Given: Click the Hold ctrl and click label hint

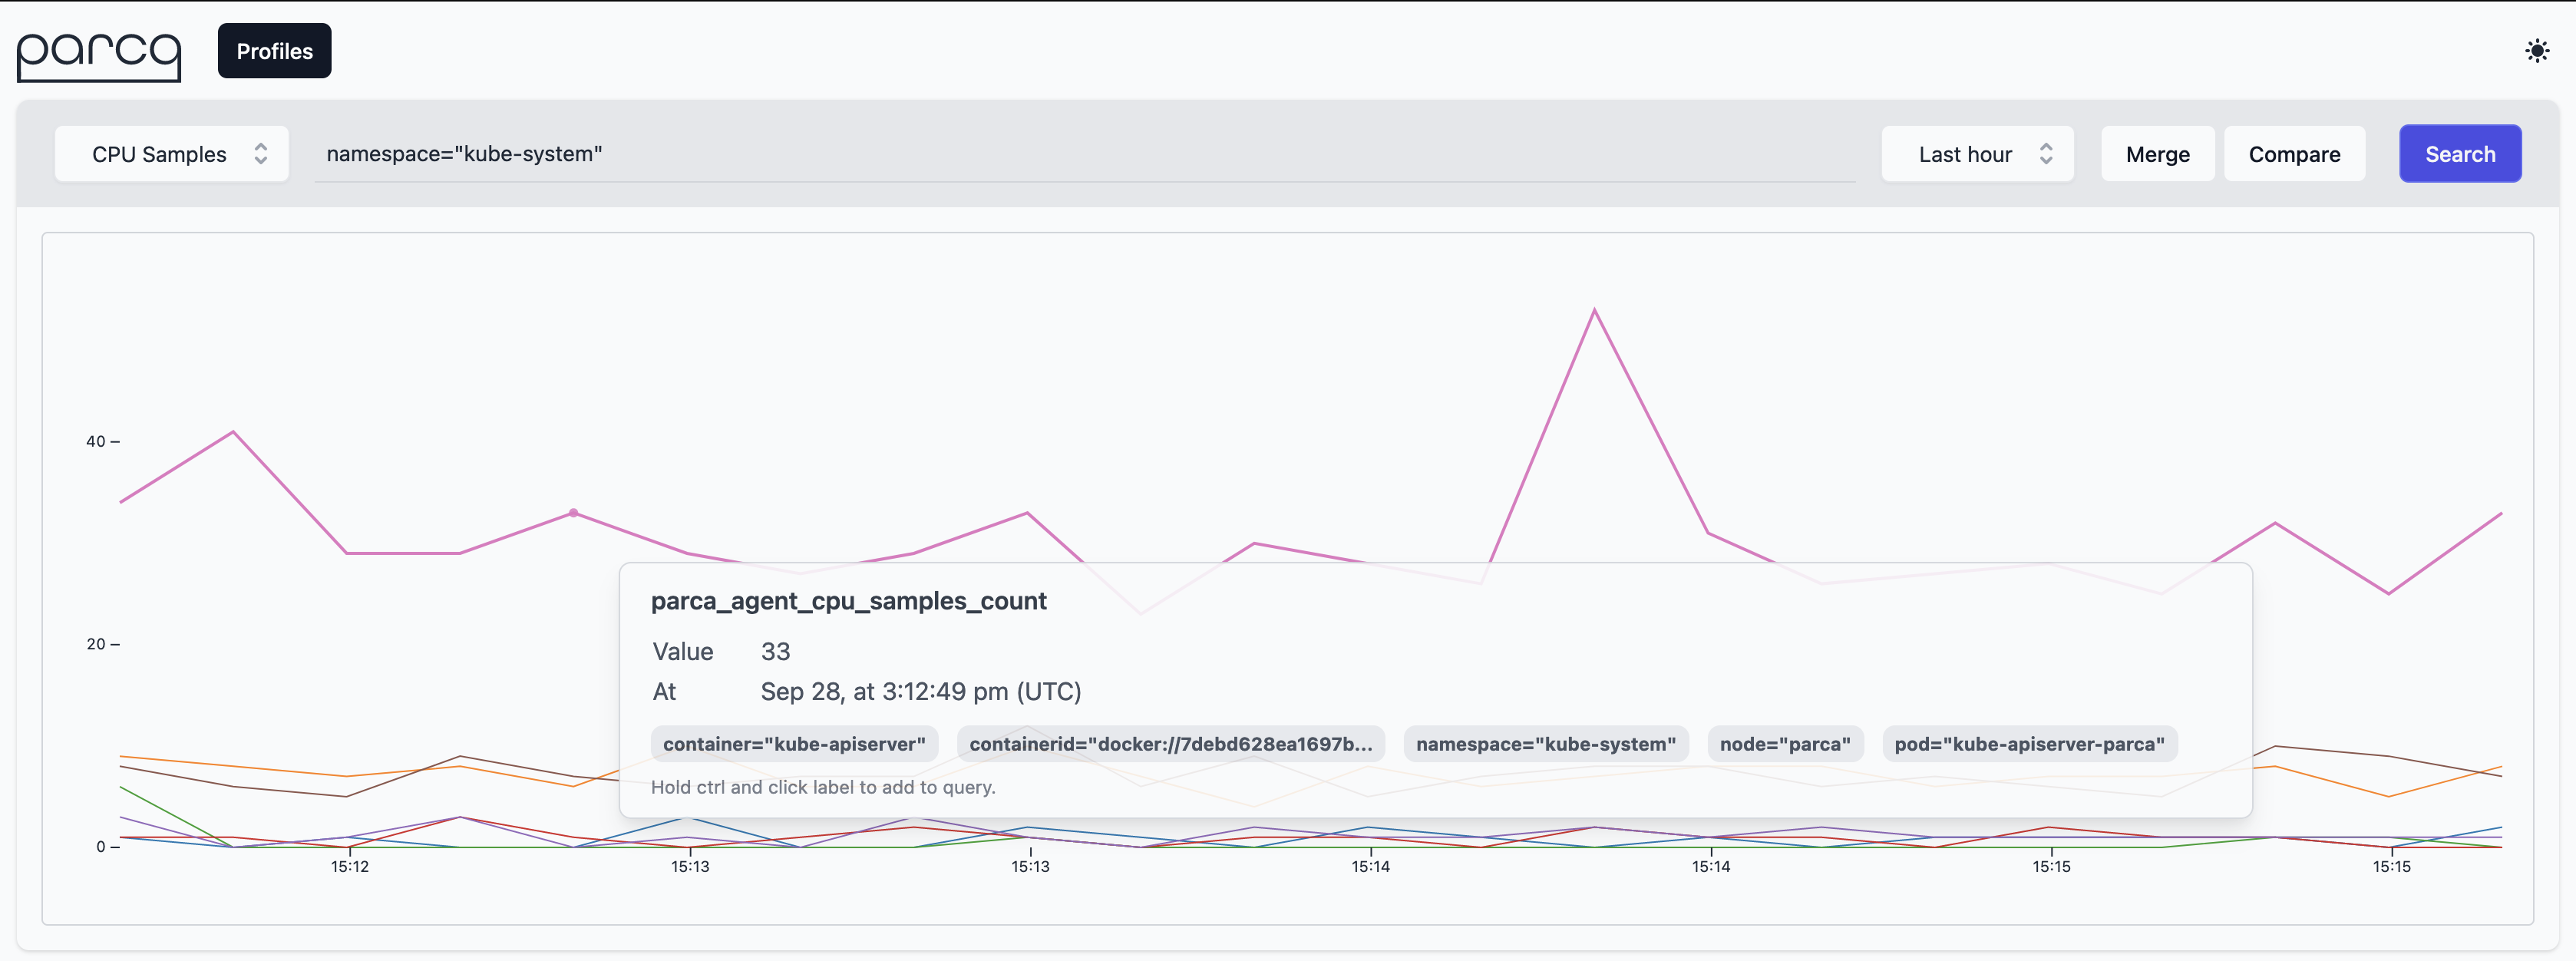Looking at the screenshot, I should point(823,787).
